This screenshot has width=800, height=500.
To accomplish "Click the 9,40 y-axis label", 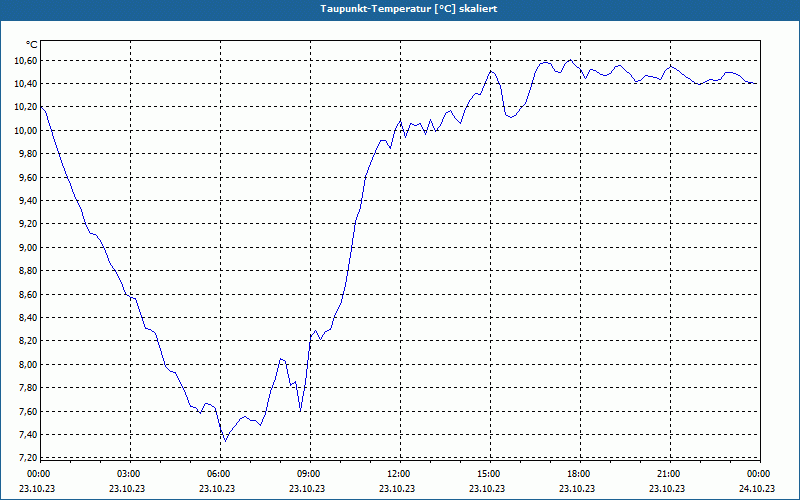I will [x=28, y=201].
